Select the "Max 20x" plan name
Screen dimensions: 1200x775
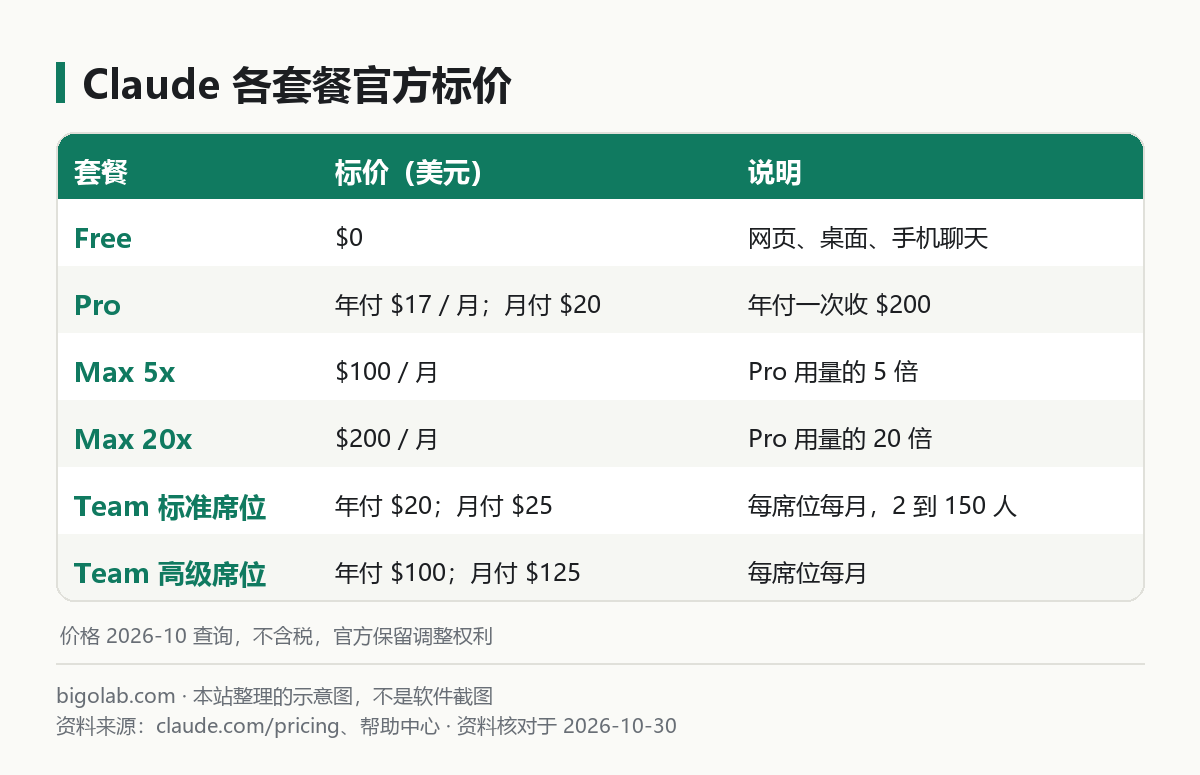(x=133, y=440)
